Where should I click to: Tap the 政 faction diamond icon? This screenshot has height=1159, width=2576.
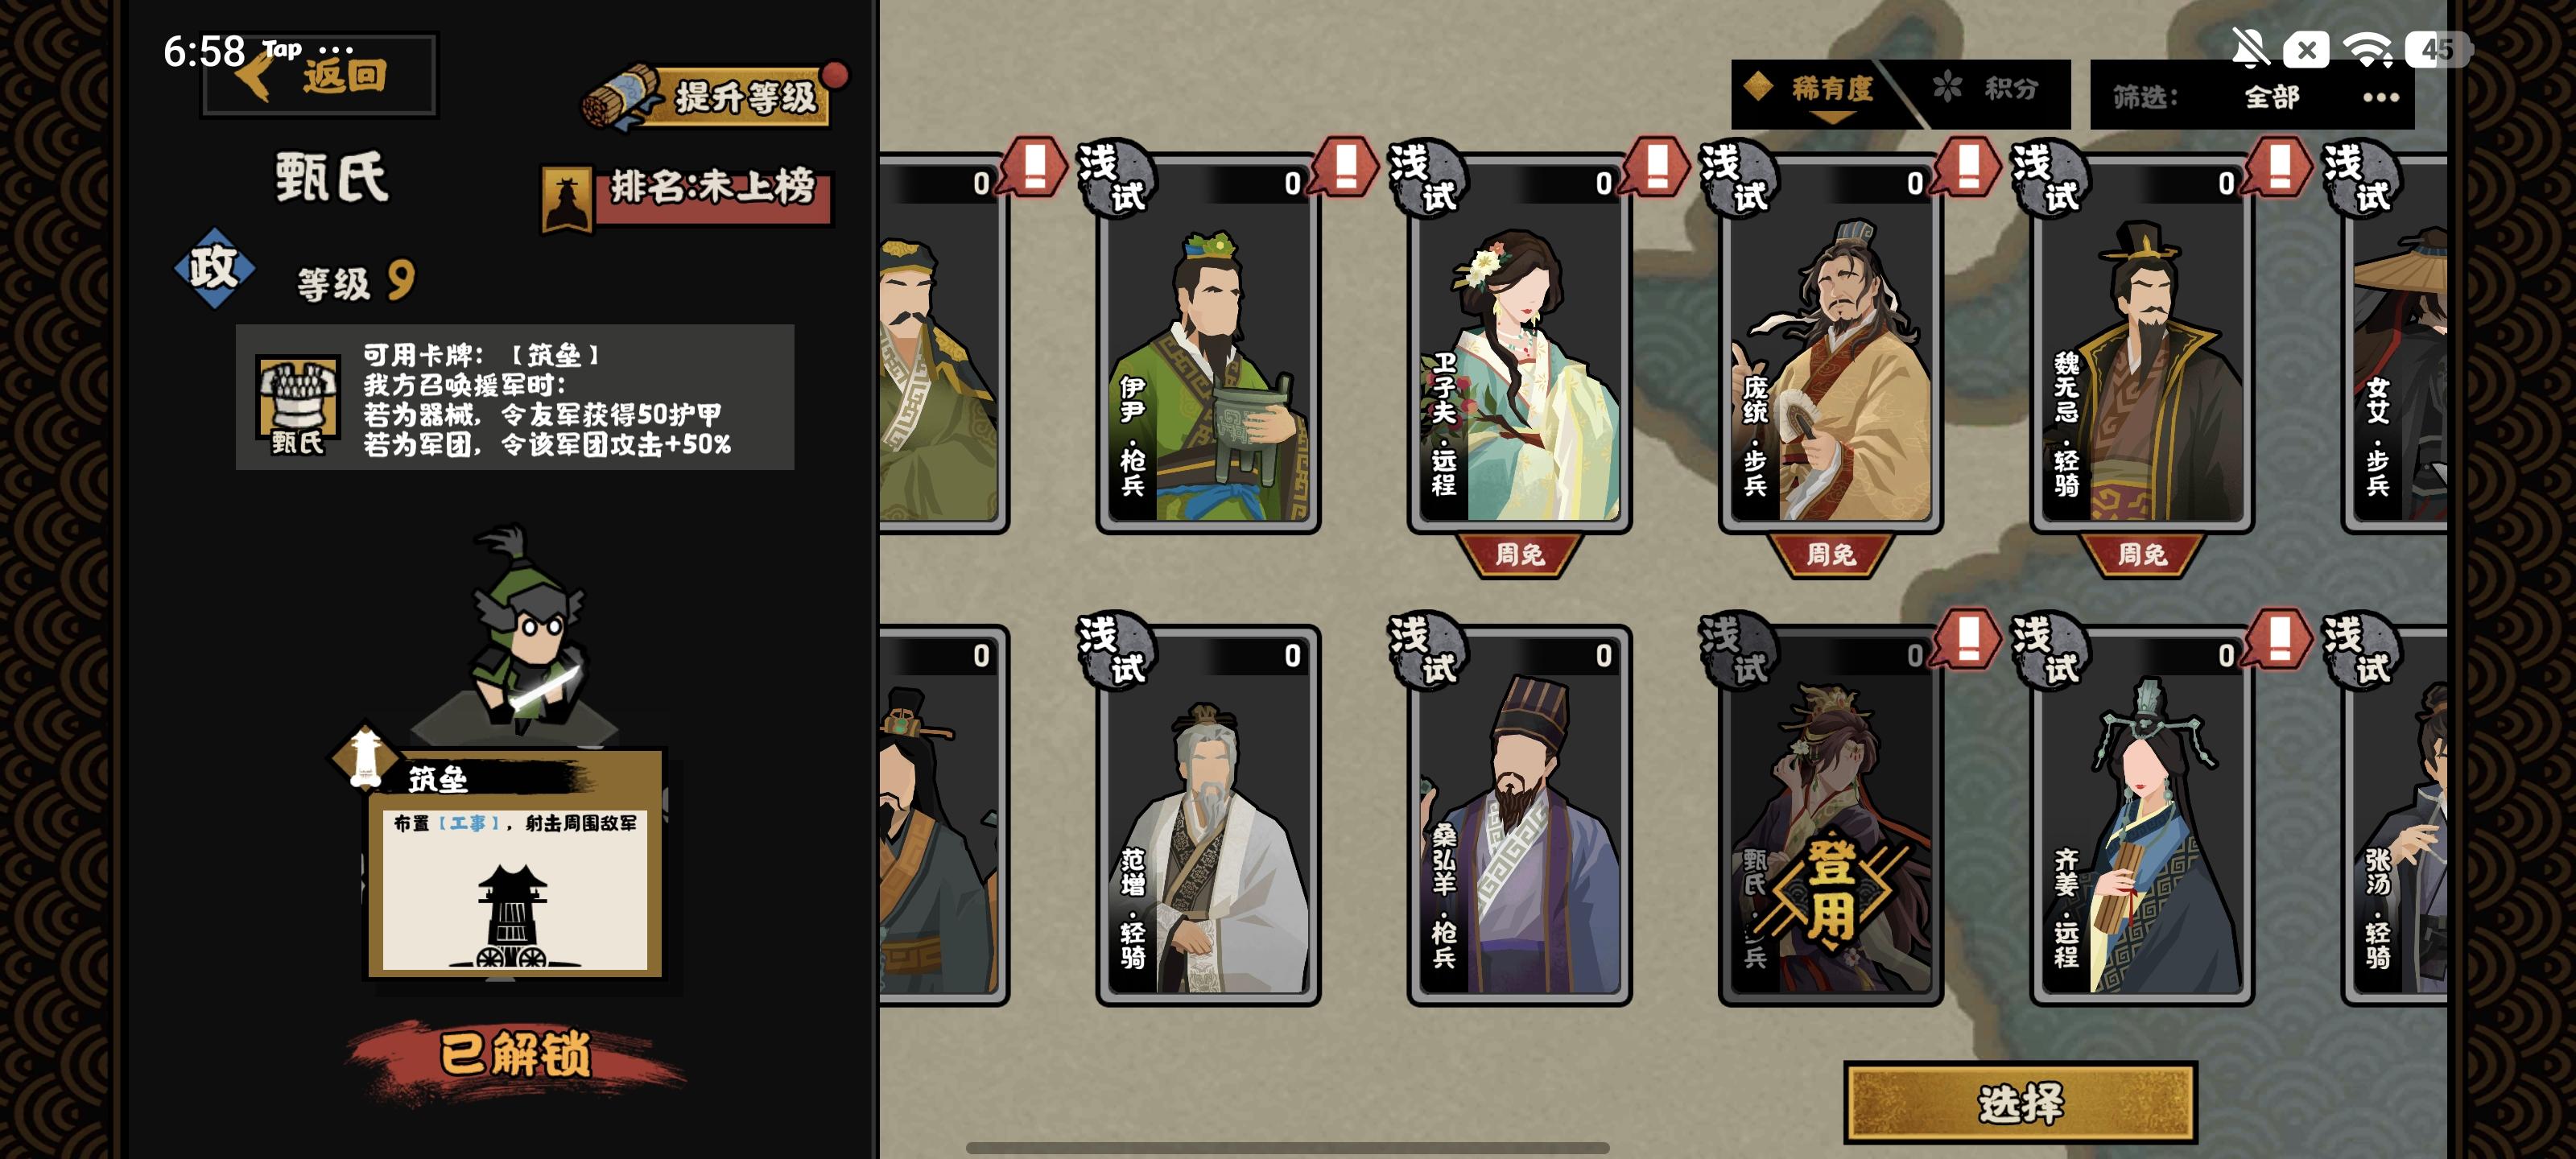(214, 268)
